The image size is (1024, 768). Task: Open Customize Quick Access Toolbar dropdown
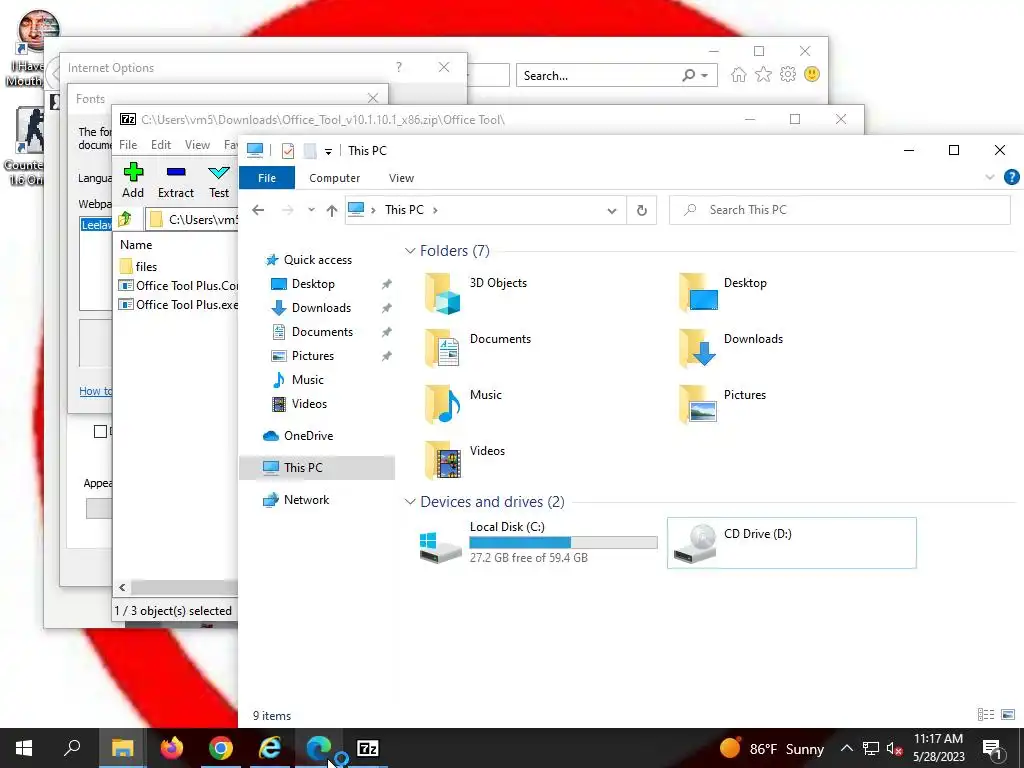[328, 152]
